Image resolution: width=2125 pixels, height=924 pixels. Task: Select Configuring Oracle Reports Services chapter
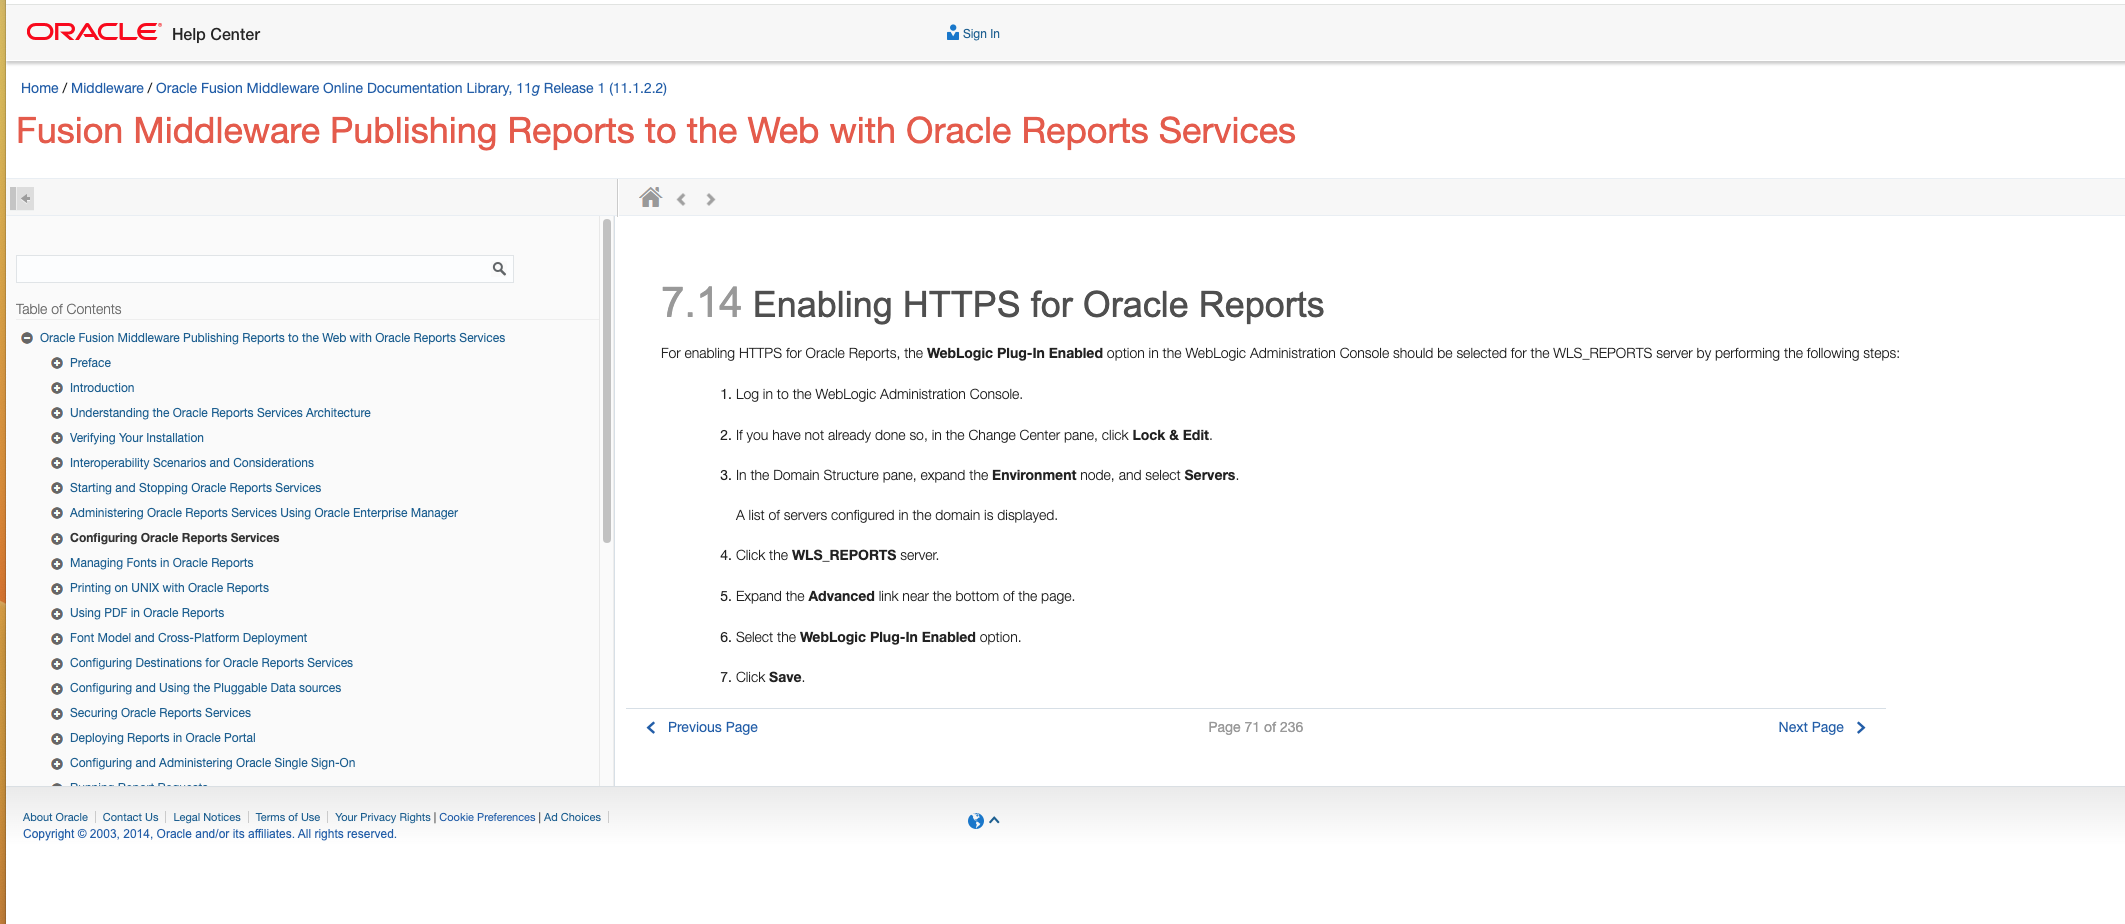(x=175, y=538)
